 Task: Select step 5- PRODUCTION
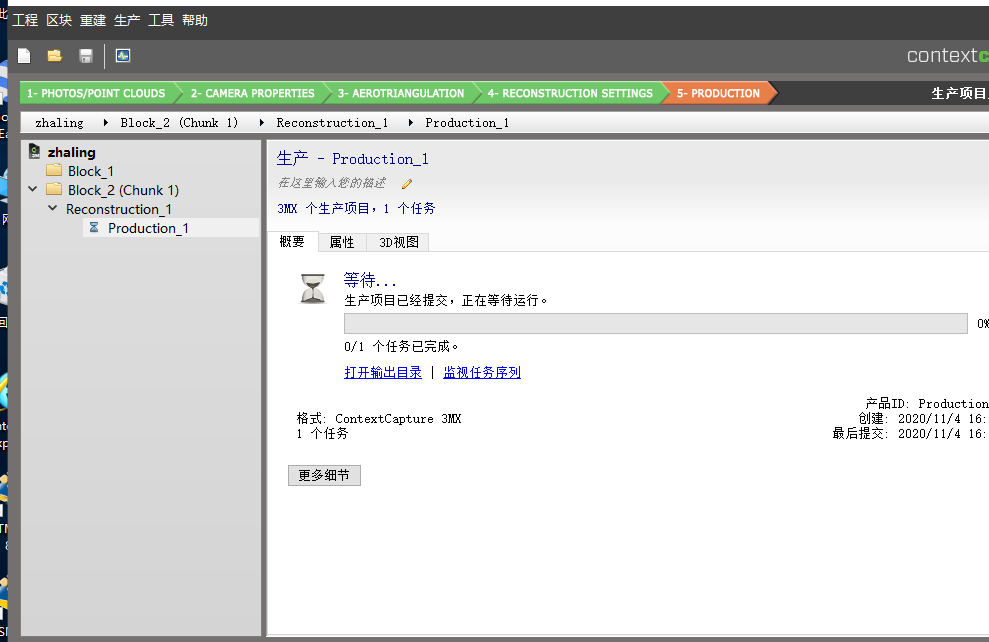718,93
